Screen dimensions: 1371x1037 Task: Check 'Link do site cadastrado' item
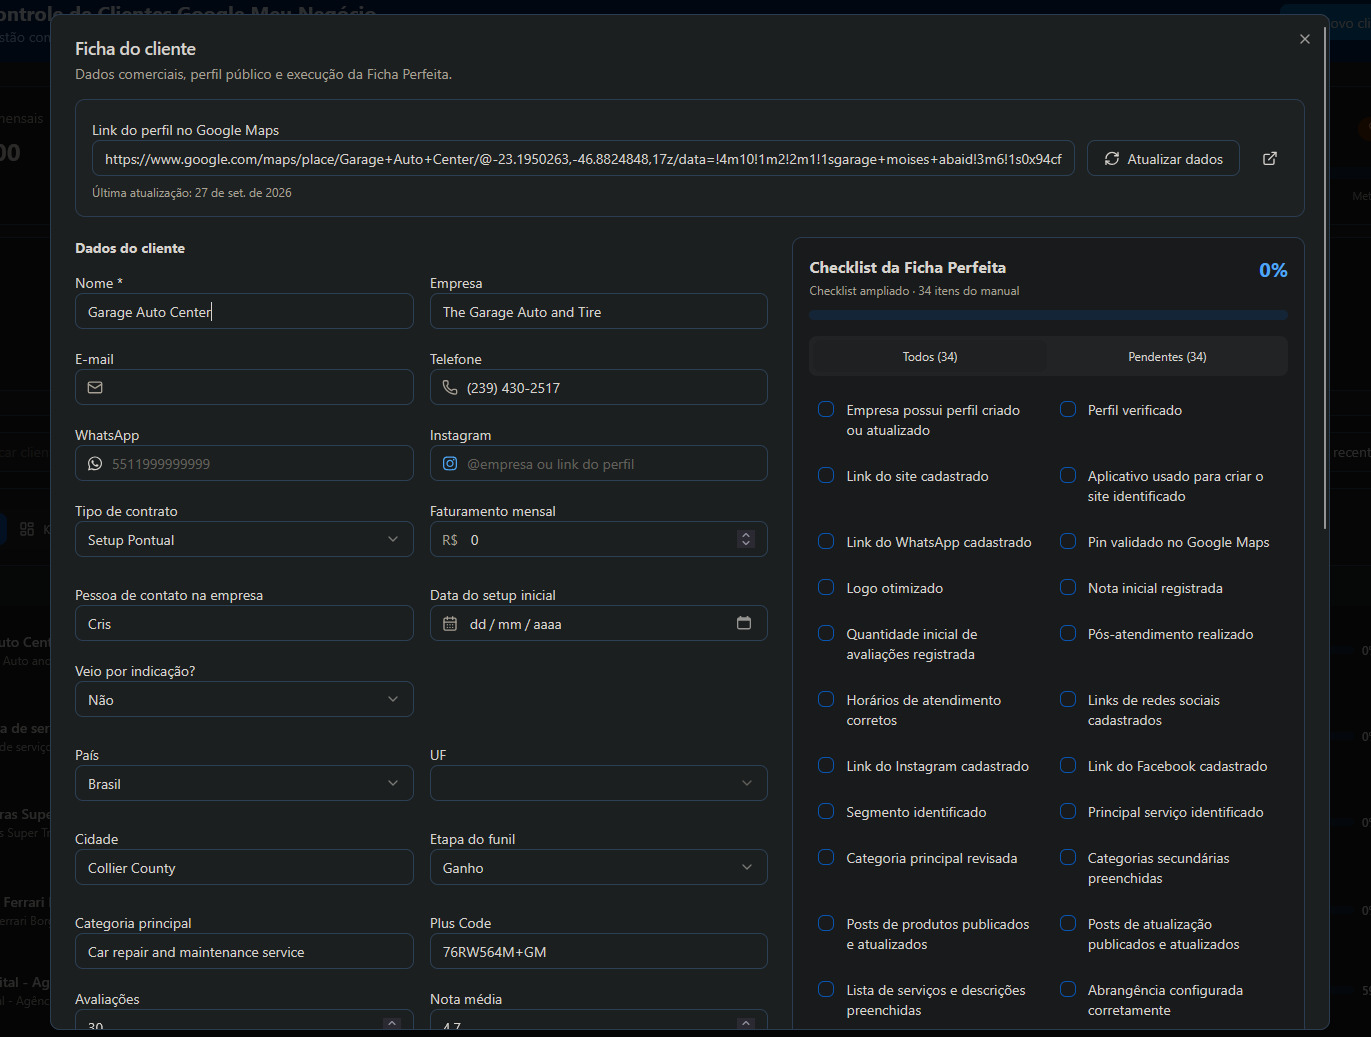click(826, 475)
